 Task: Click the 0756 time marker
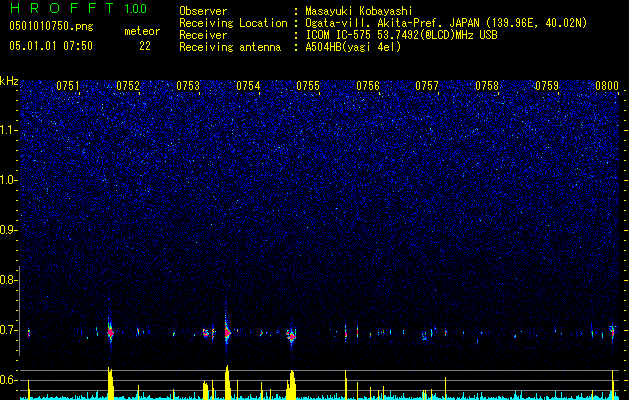368,85
